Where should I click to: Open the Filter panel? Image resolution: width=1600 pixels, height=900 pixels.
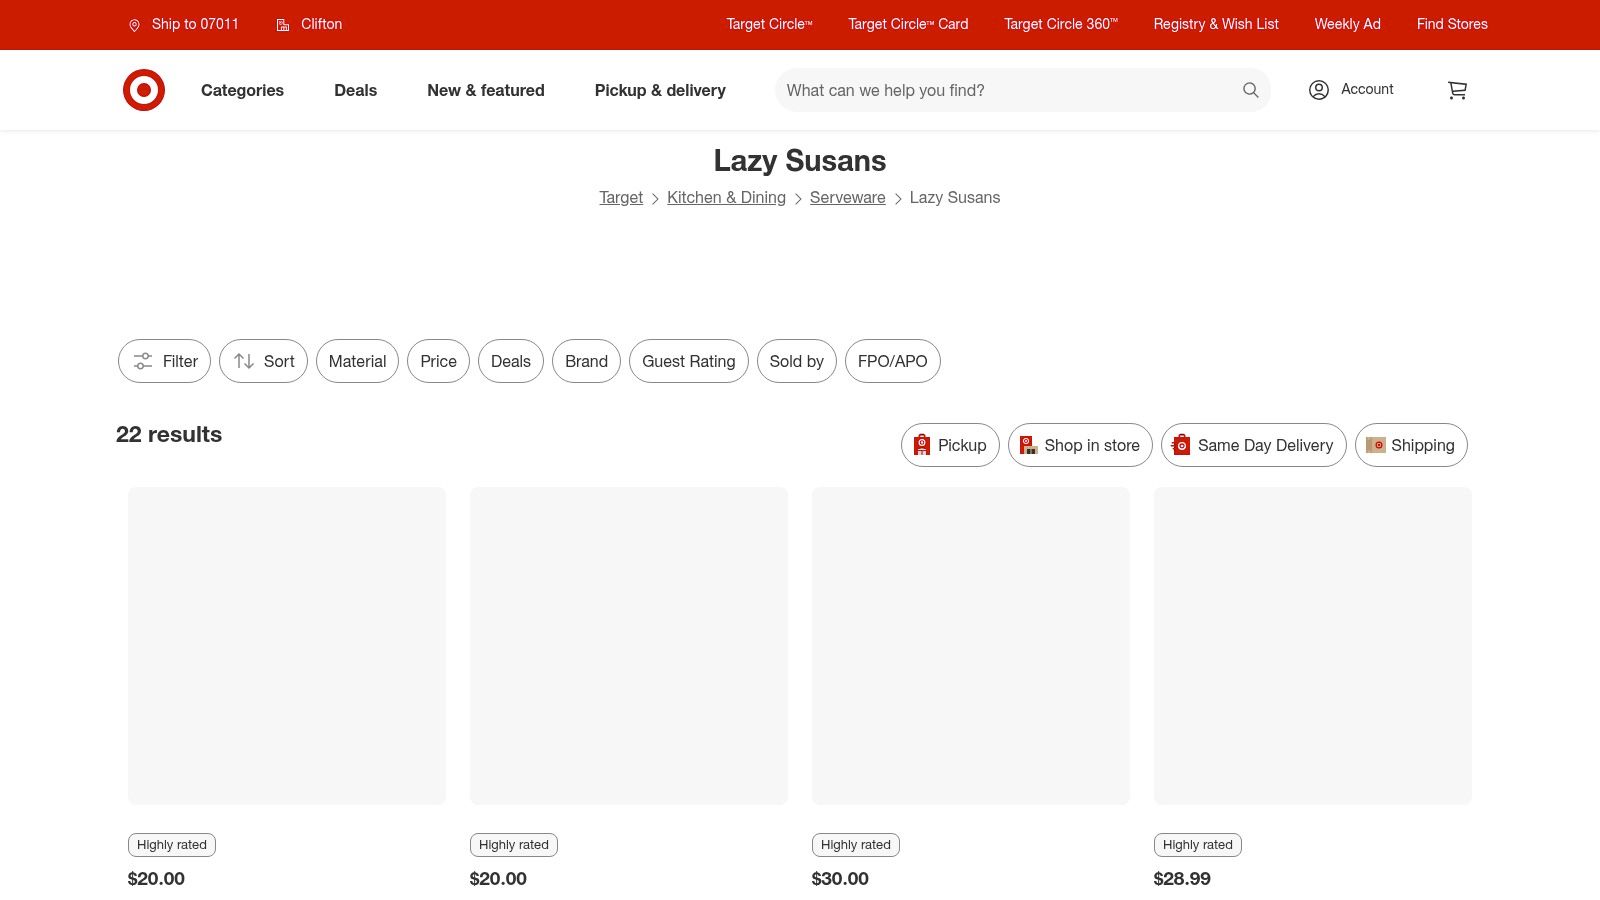164,361
